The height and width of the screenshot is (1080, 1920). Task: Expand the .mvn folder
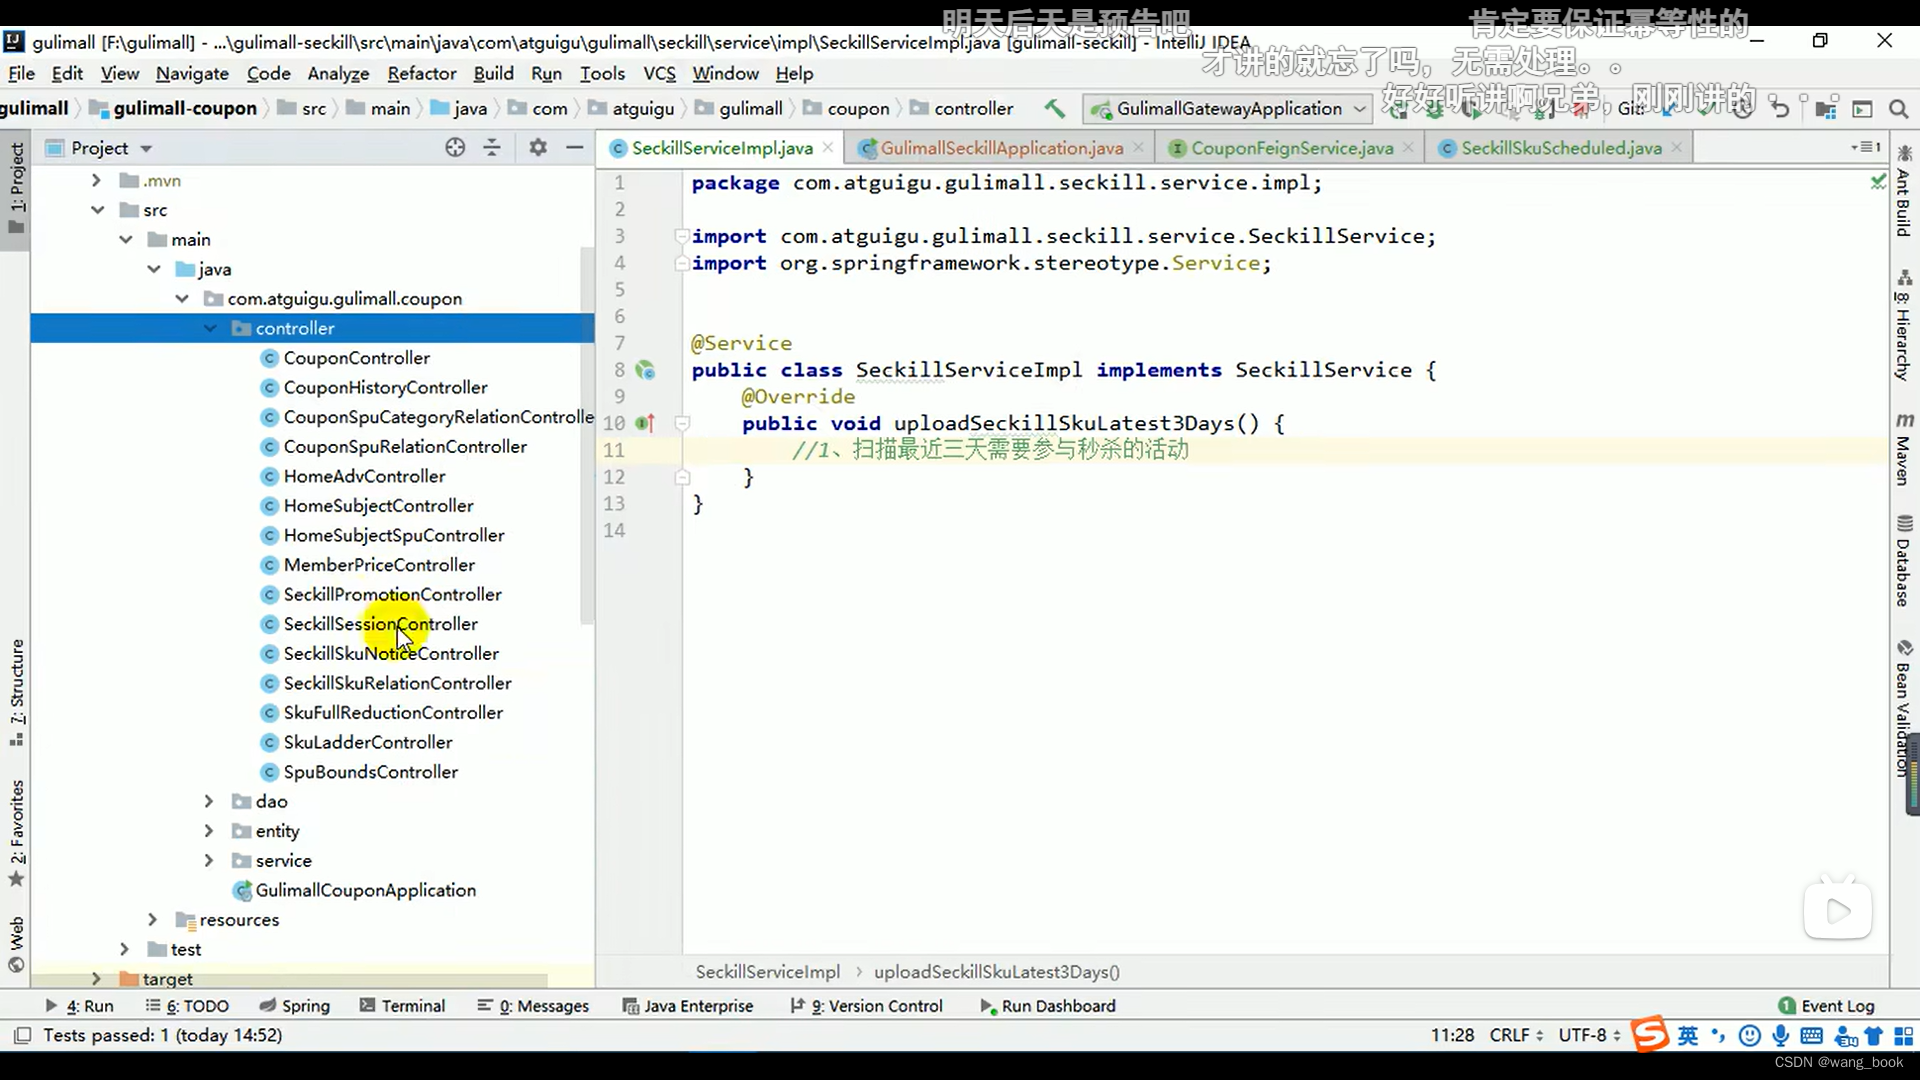pos(96,181)
